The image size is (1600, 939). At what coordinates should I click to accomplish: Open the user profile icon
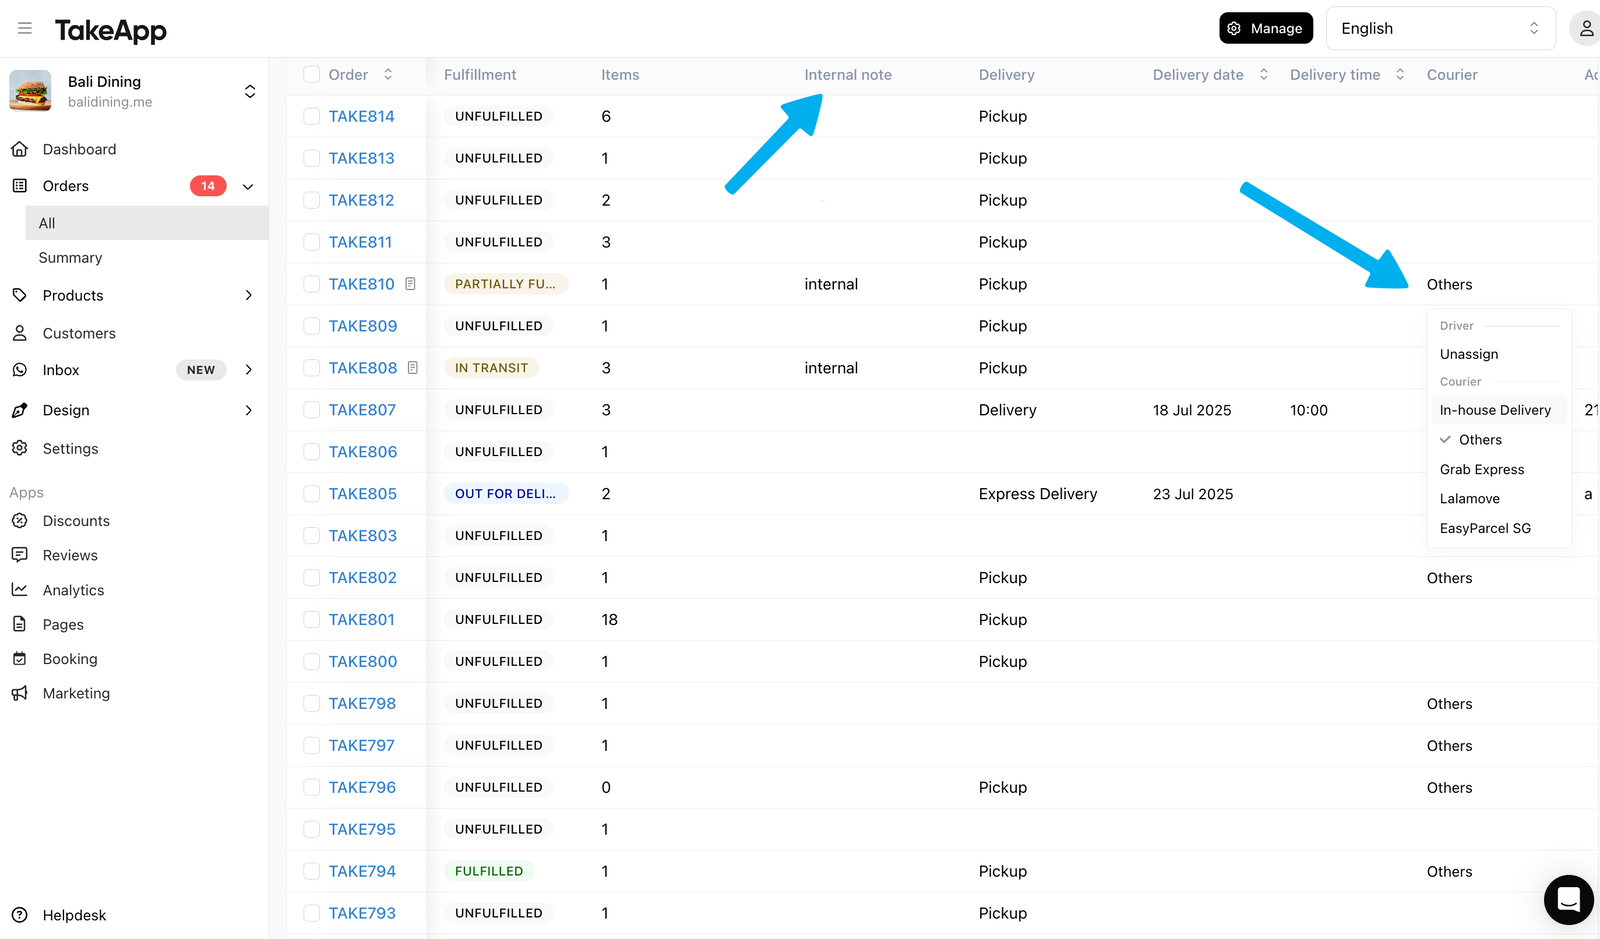pyautogui.click(x=1586, y=29)
